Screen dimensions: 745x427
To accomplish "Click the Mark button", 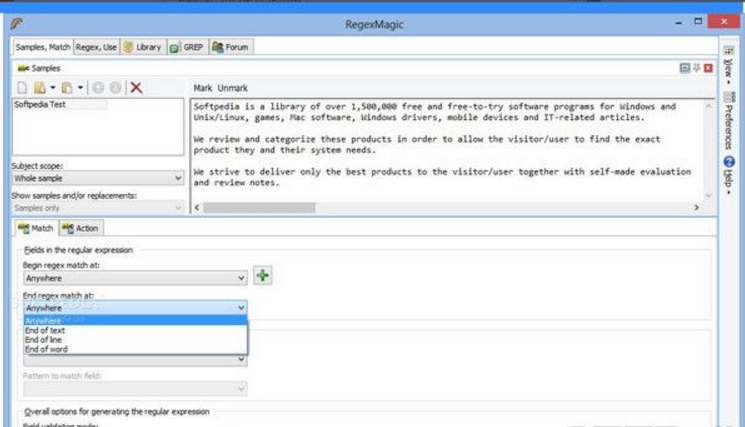I will coord(202,88).
